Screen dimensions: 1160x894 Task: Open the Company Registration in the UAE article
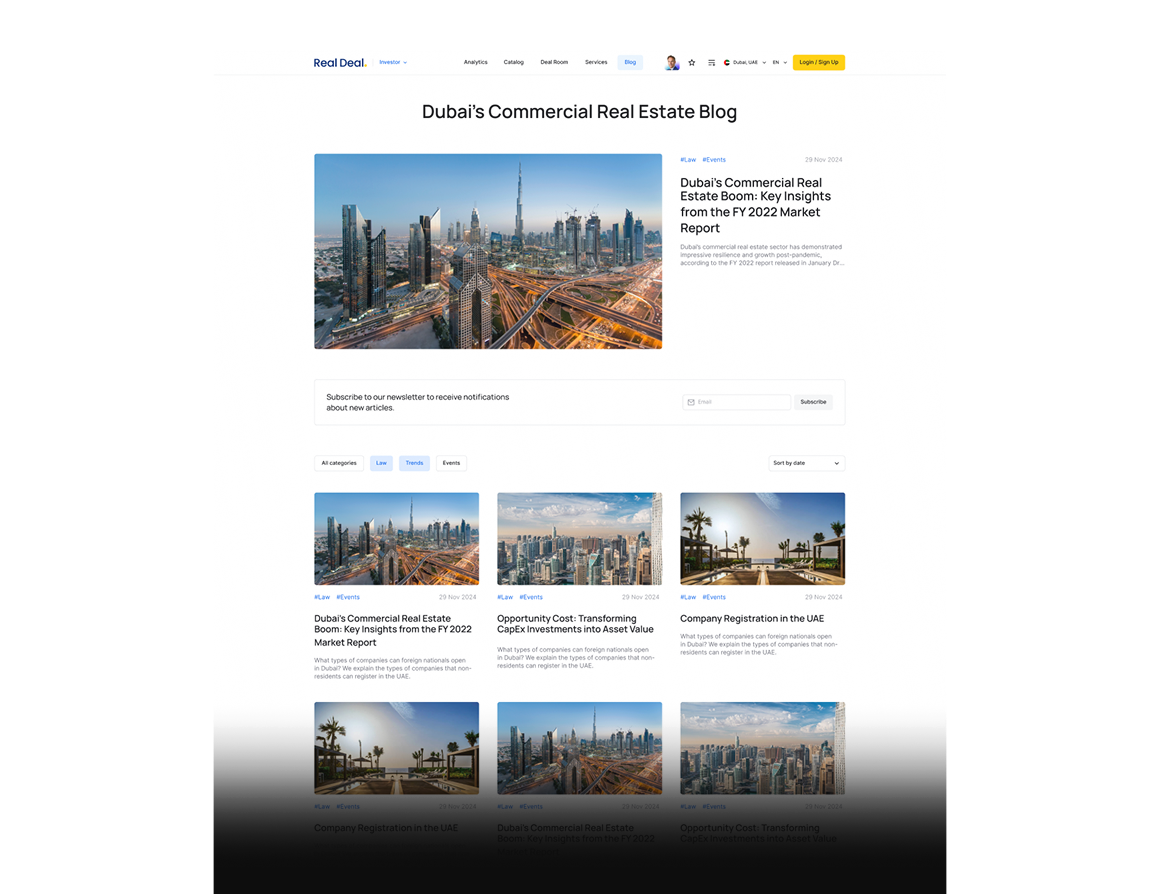point(752,619)
